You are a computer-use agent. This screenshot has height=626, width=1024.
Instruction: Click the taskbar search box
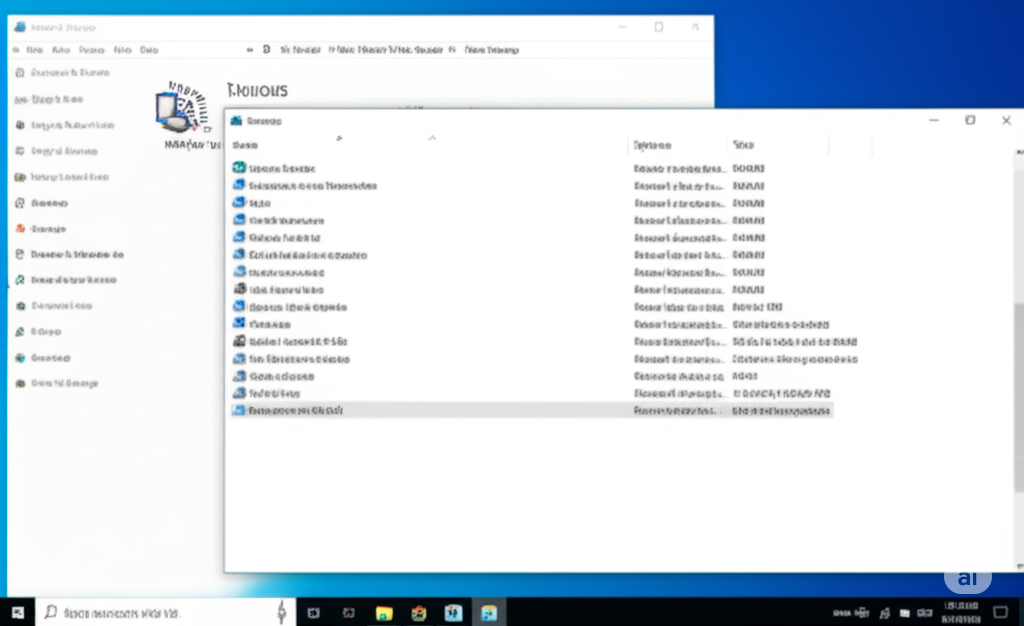click(165, 612)
